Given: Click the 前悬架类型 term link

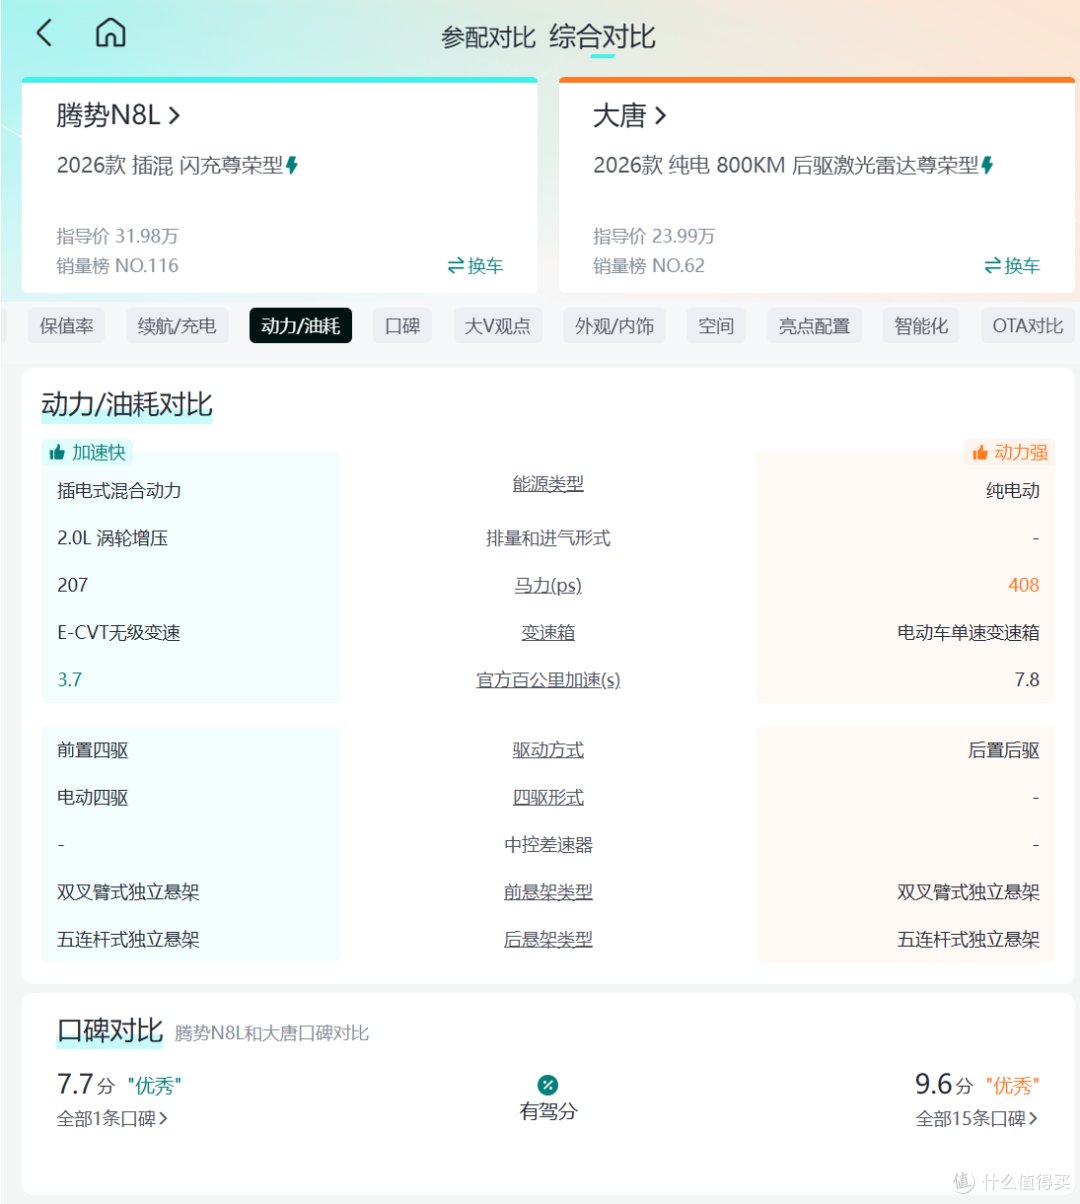Looking at the screenshot, I should (x=548, y=892).
